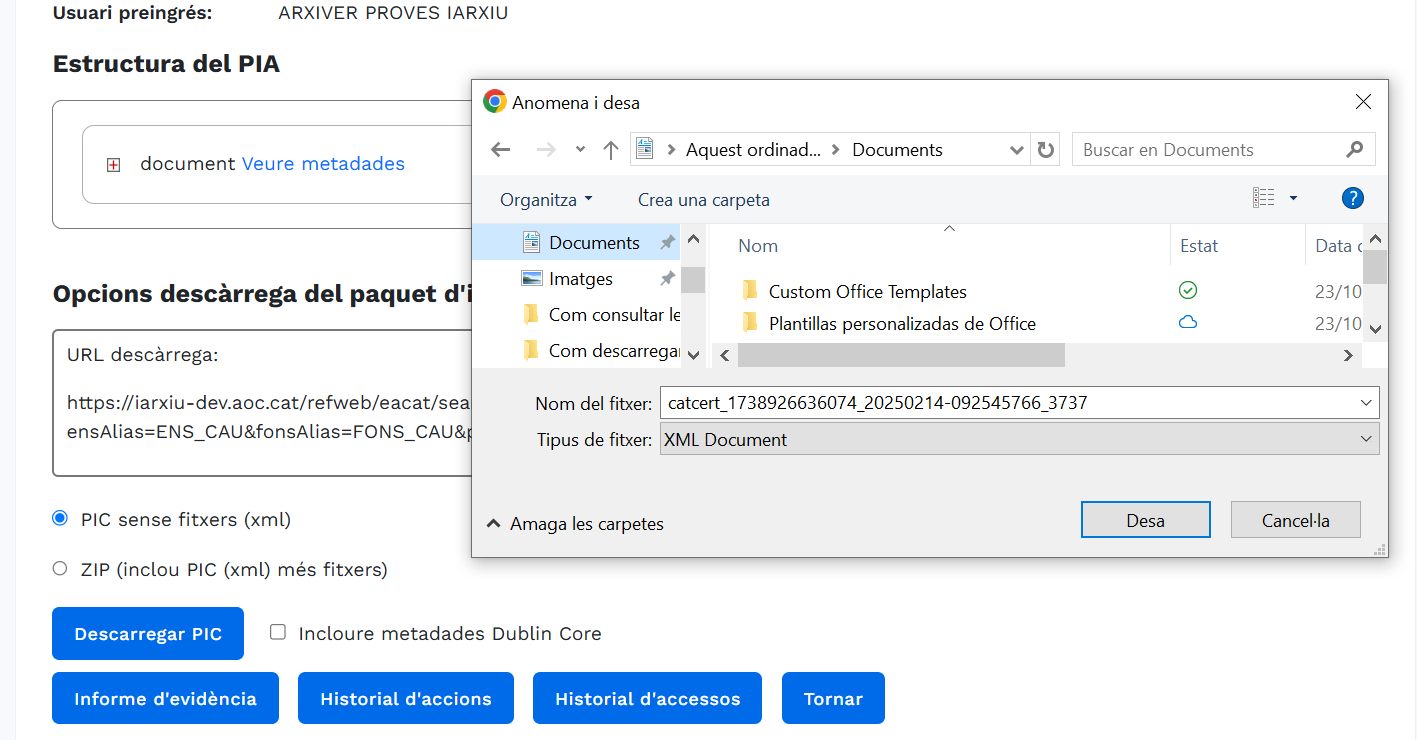This screenshot has width=1417, height=740.
Task: Select PIC sense fitxers (xml) option
Action: (x=60, y=518)
